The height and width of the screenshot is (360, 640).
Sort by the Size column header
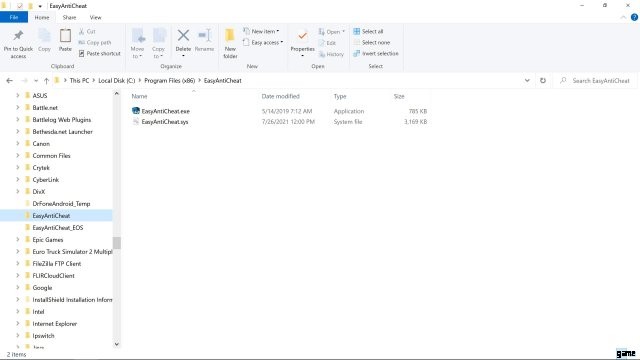coord(399,96)
